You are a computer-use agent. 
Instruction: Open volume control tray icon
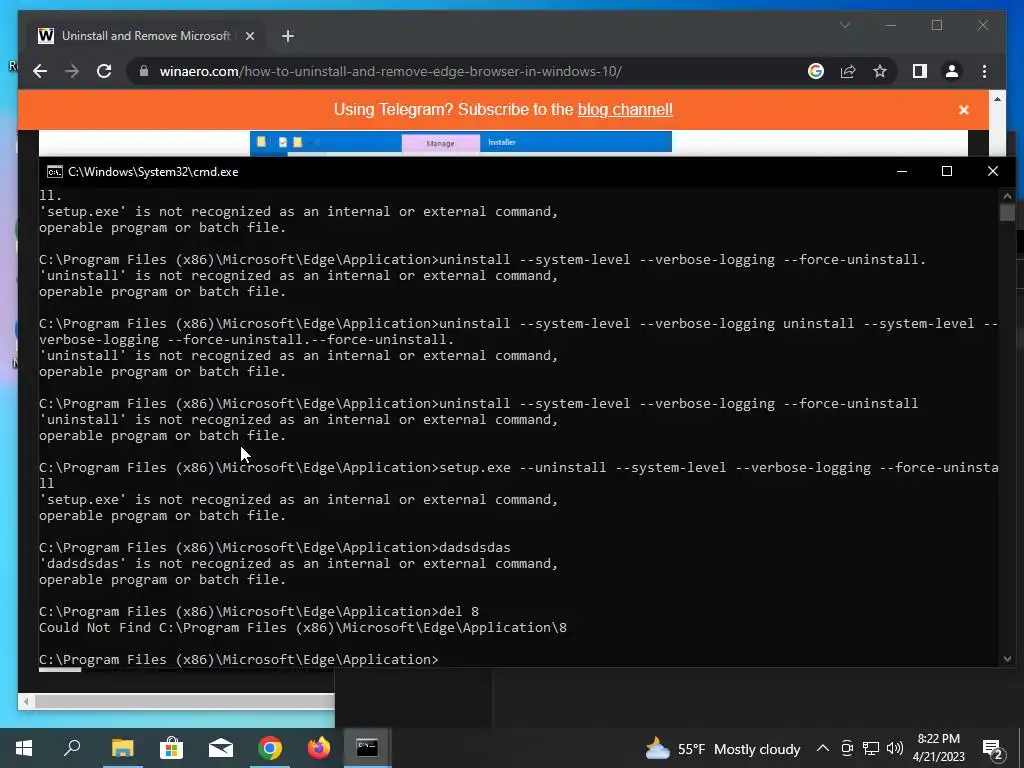tap(895, 748)
